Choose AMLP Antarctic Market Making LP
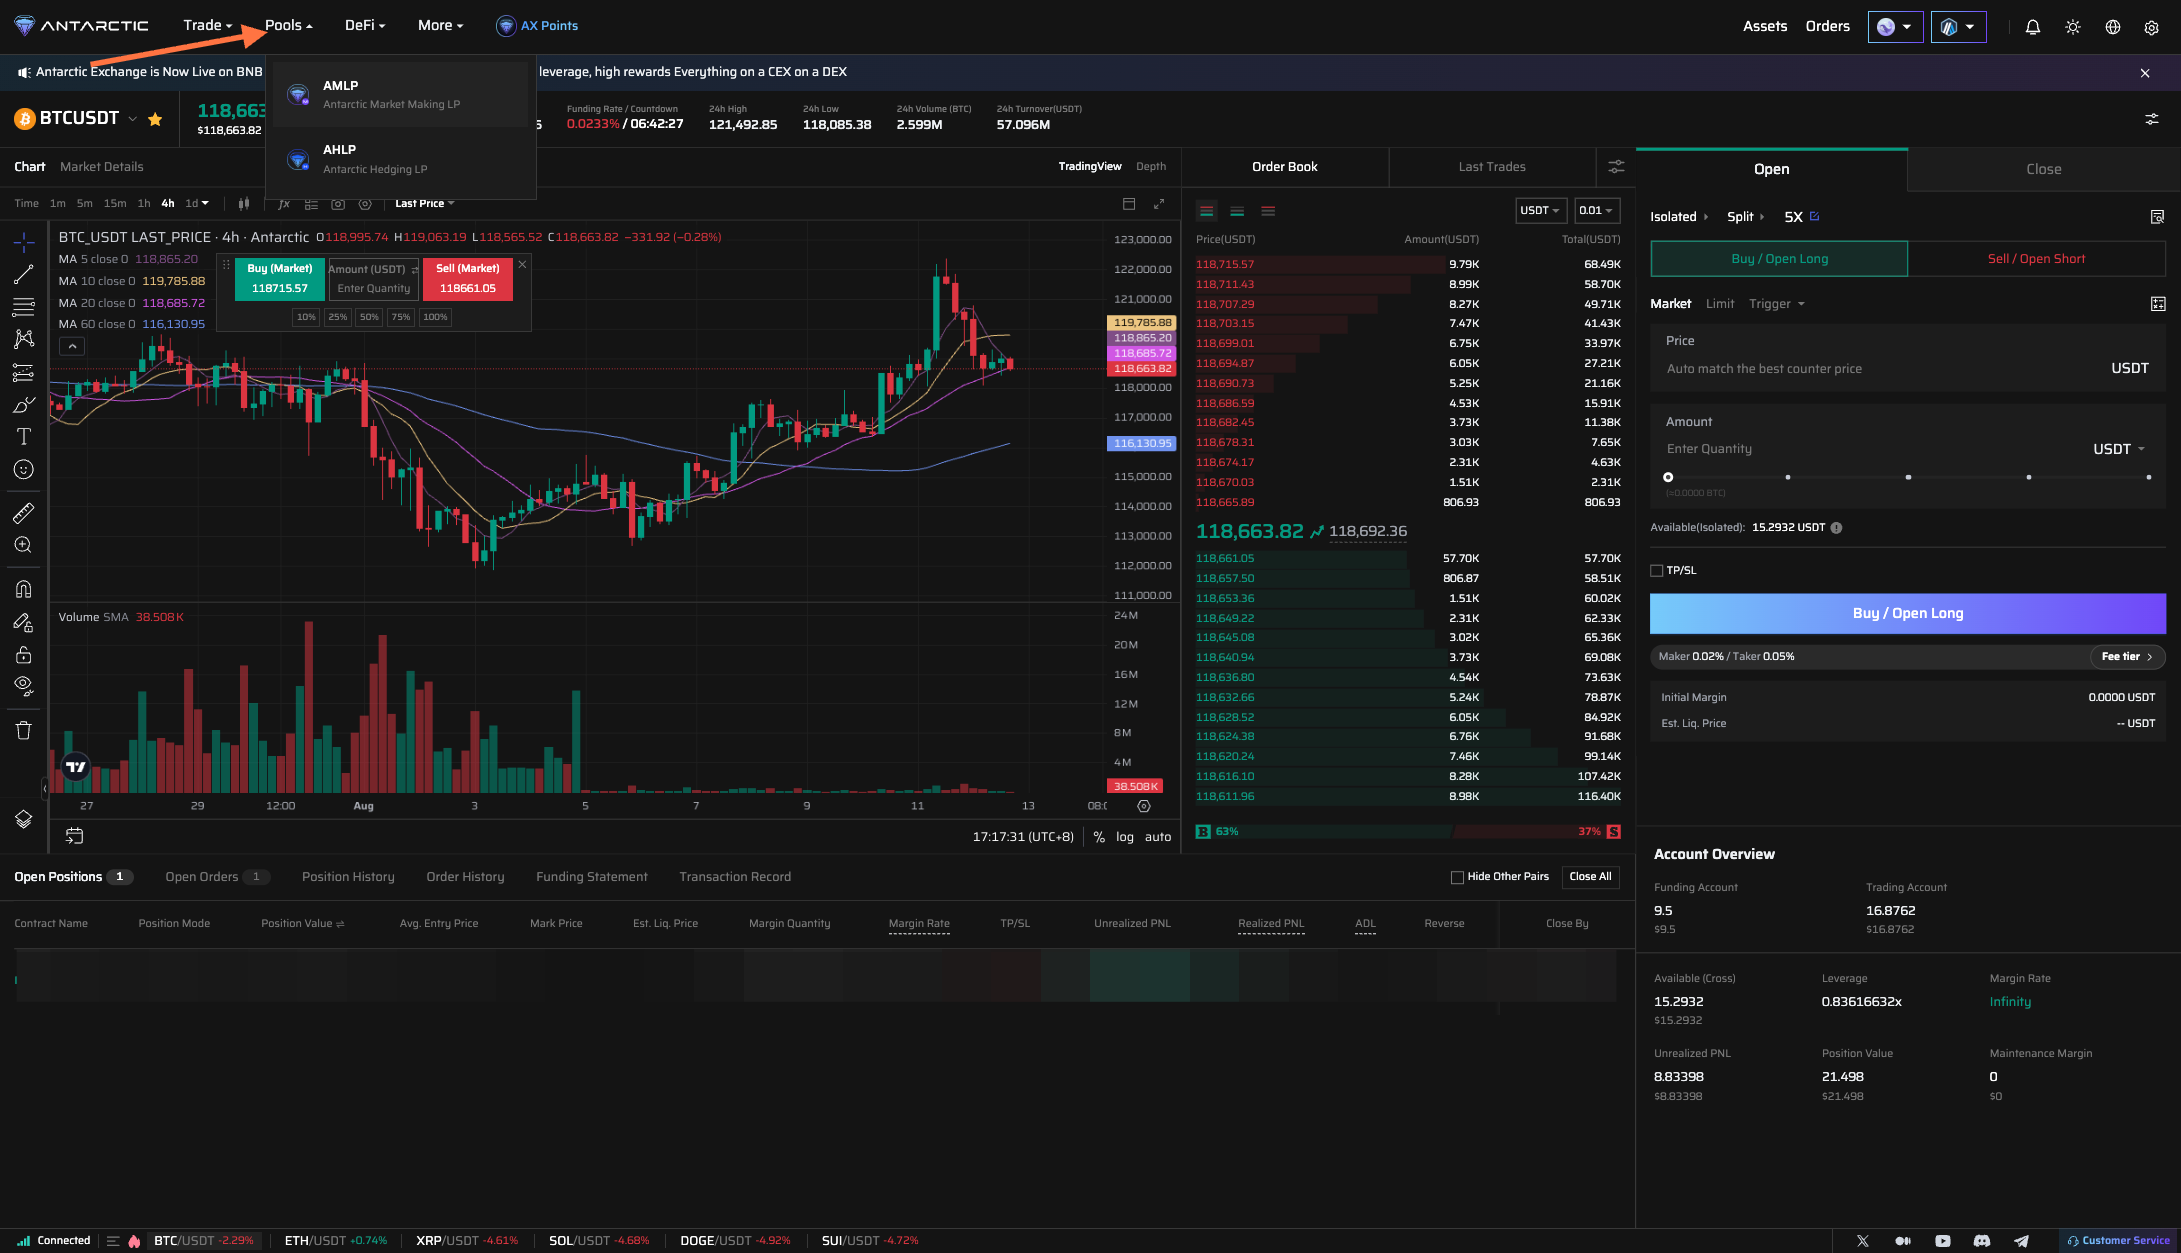The width and height of the screenshot is (2181, 1253). point(401,95)
